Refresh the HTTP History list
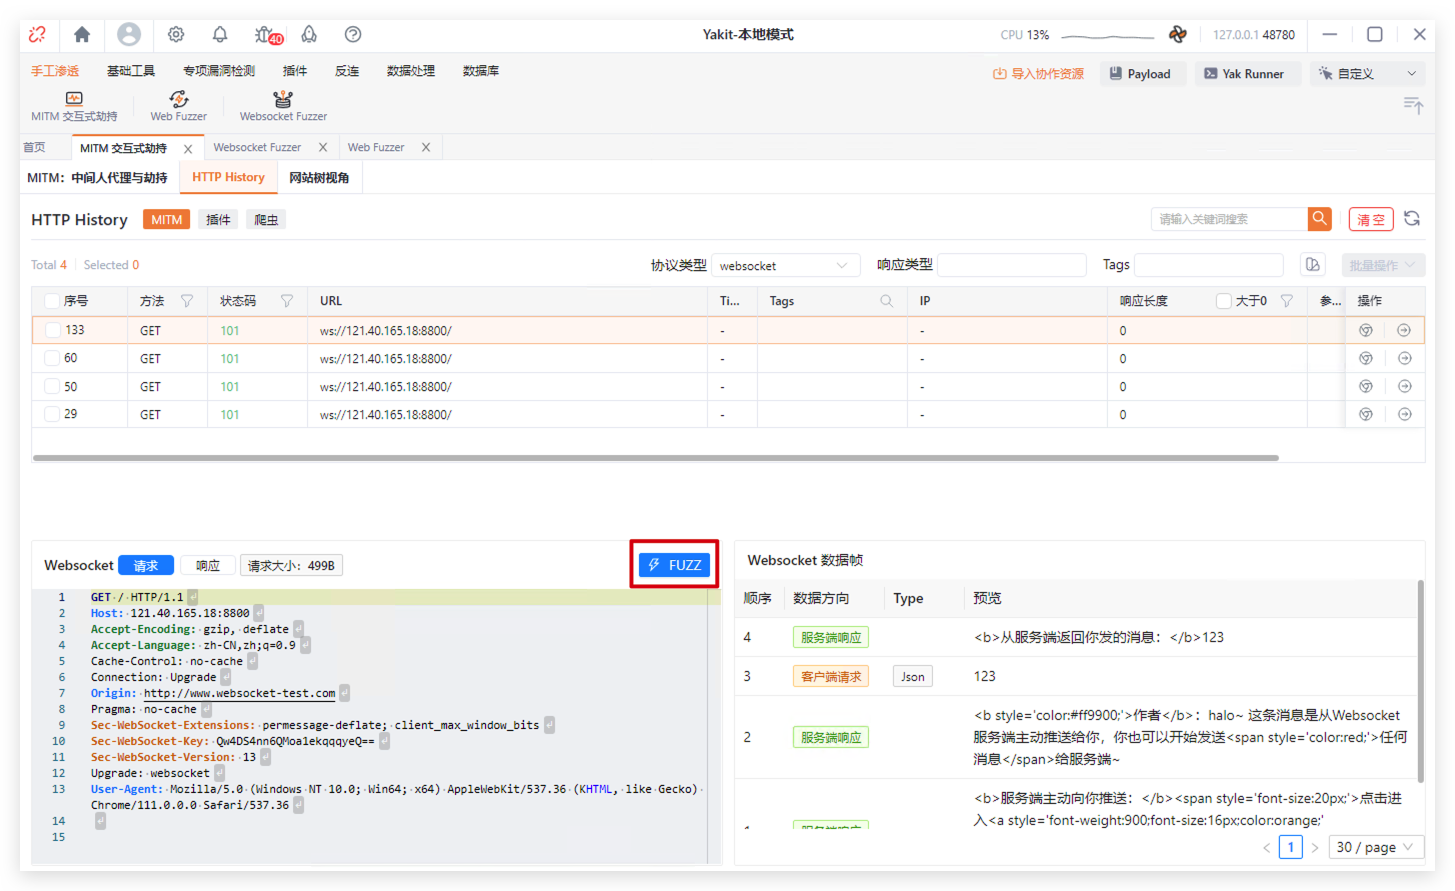1455x891 pixels. pyautogui.click(x=1412, y=218)
